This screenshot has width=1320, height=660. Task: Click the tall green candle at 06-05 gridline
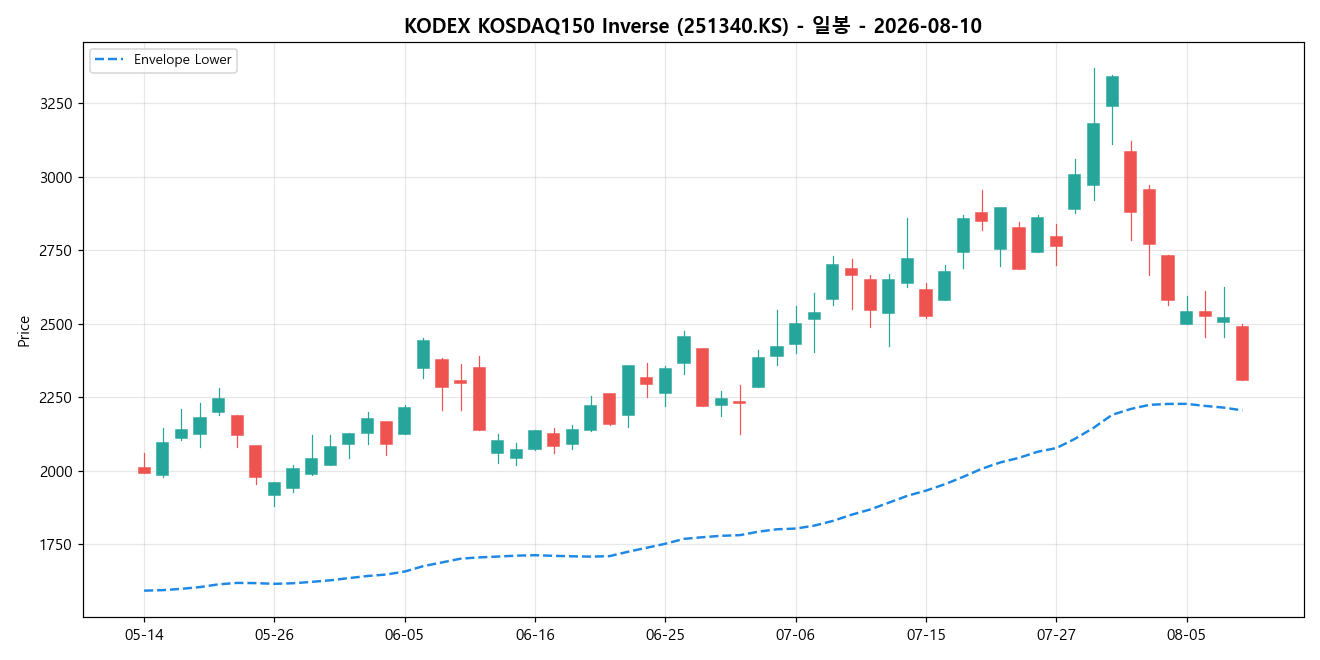tap(404, 421)
